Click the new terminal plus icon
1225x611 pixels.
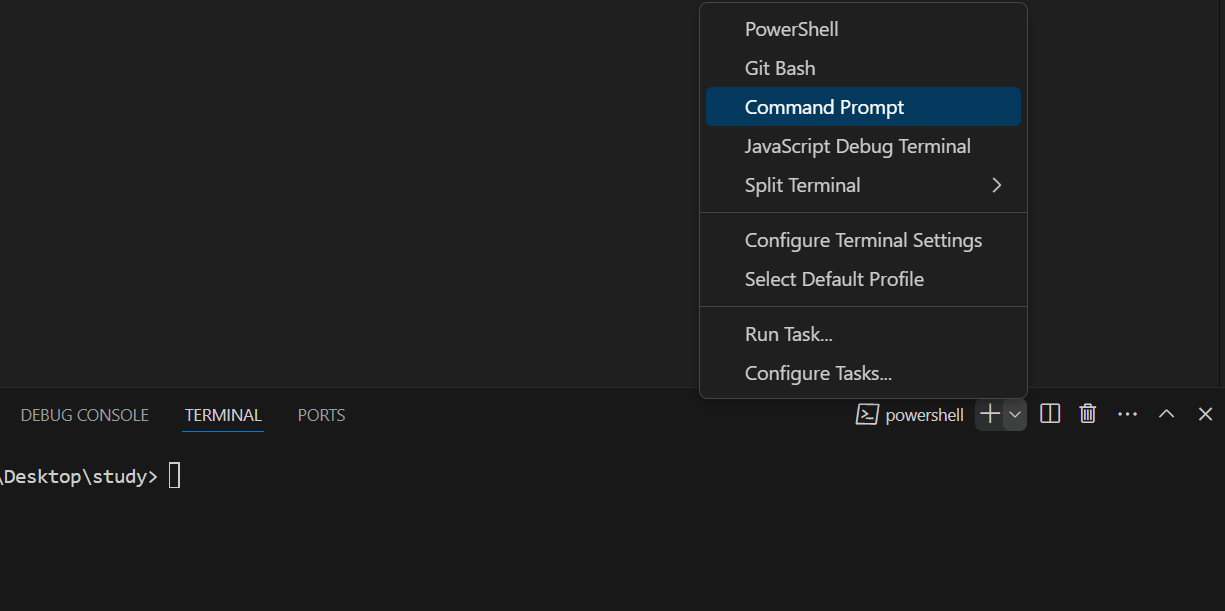pyautogui.click(x=989, y=414)
